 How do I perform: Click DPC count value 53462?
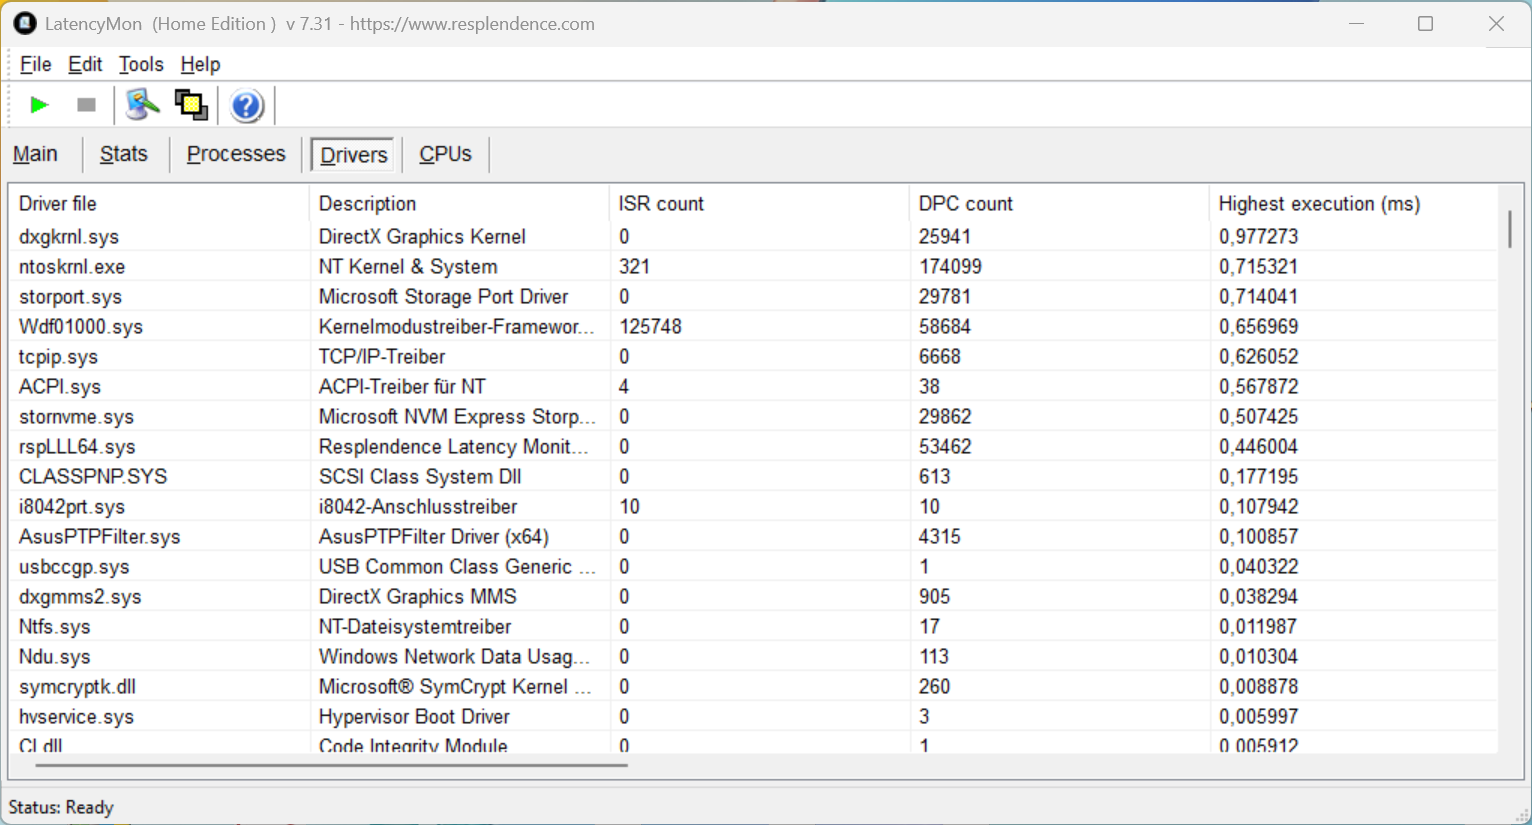pos(945,447)
